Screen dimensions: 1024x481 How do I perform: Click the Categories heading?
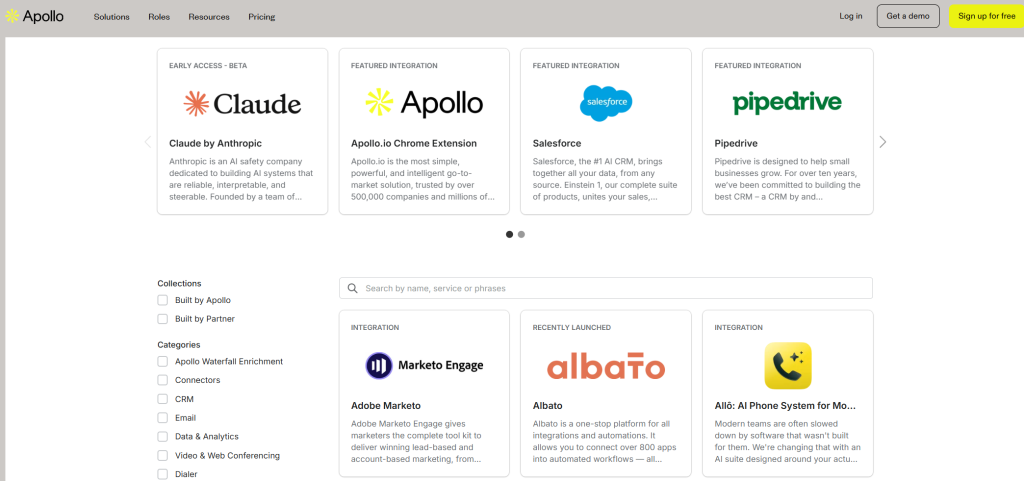pyautogui.click(x=179, y=345)
